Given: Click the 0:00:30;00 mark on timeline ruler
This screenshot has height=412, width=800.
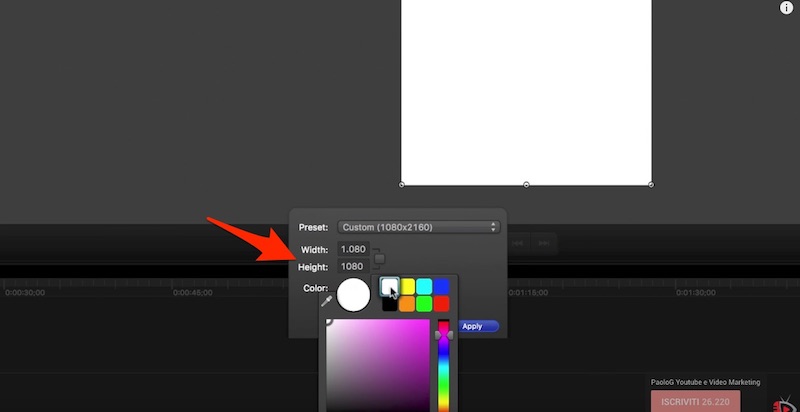Looking at the screenshot, I should [x=25, y=293].
